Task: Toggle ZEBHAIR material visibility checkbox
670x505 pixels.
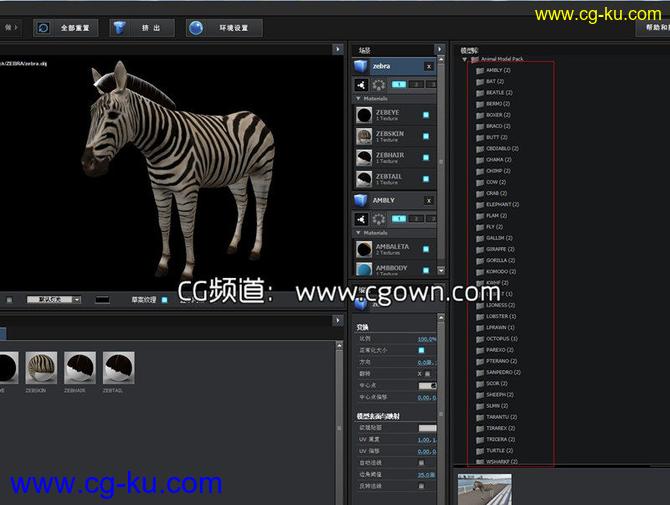Action: 426,158
